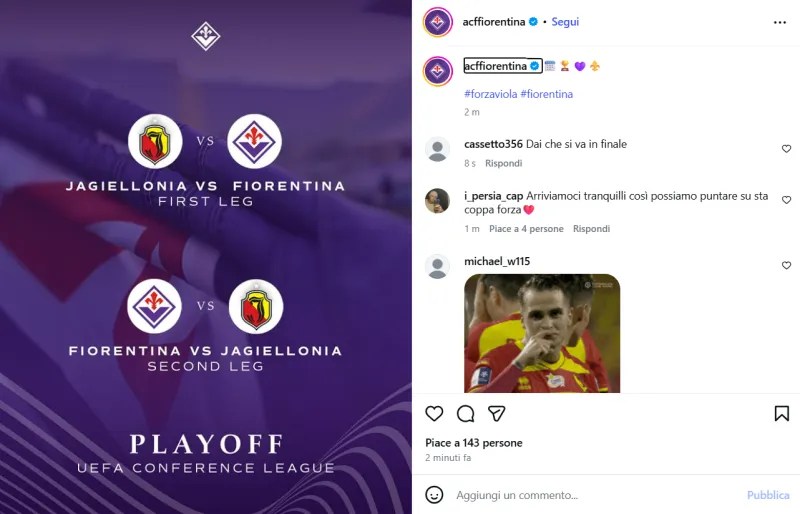
Task: View who liked: Piace a 4 persone
Action: click(526, 229)
